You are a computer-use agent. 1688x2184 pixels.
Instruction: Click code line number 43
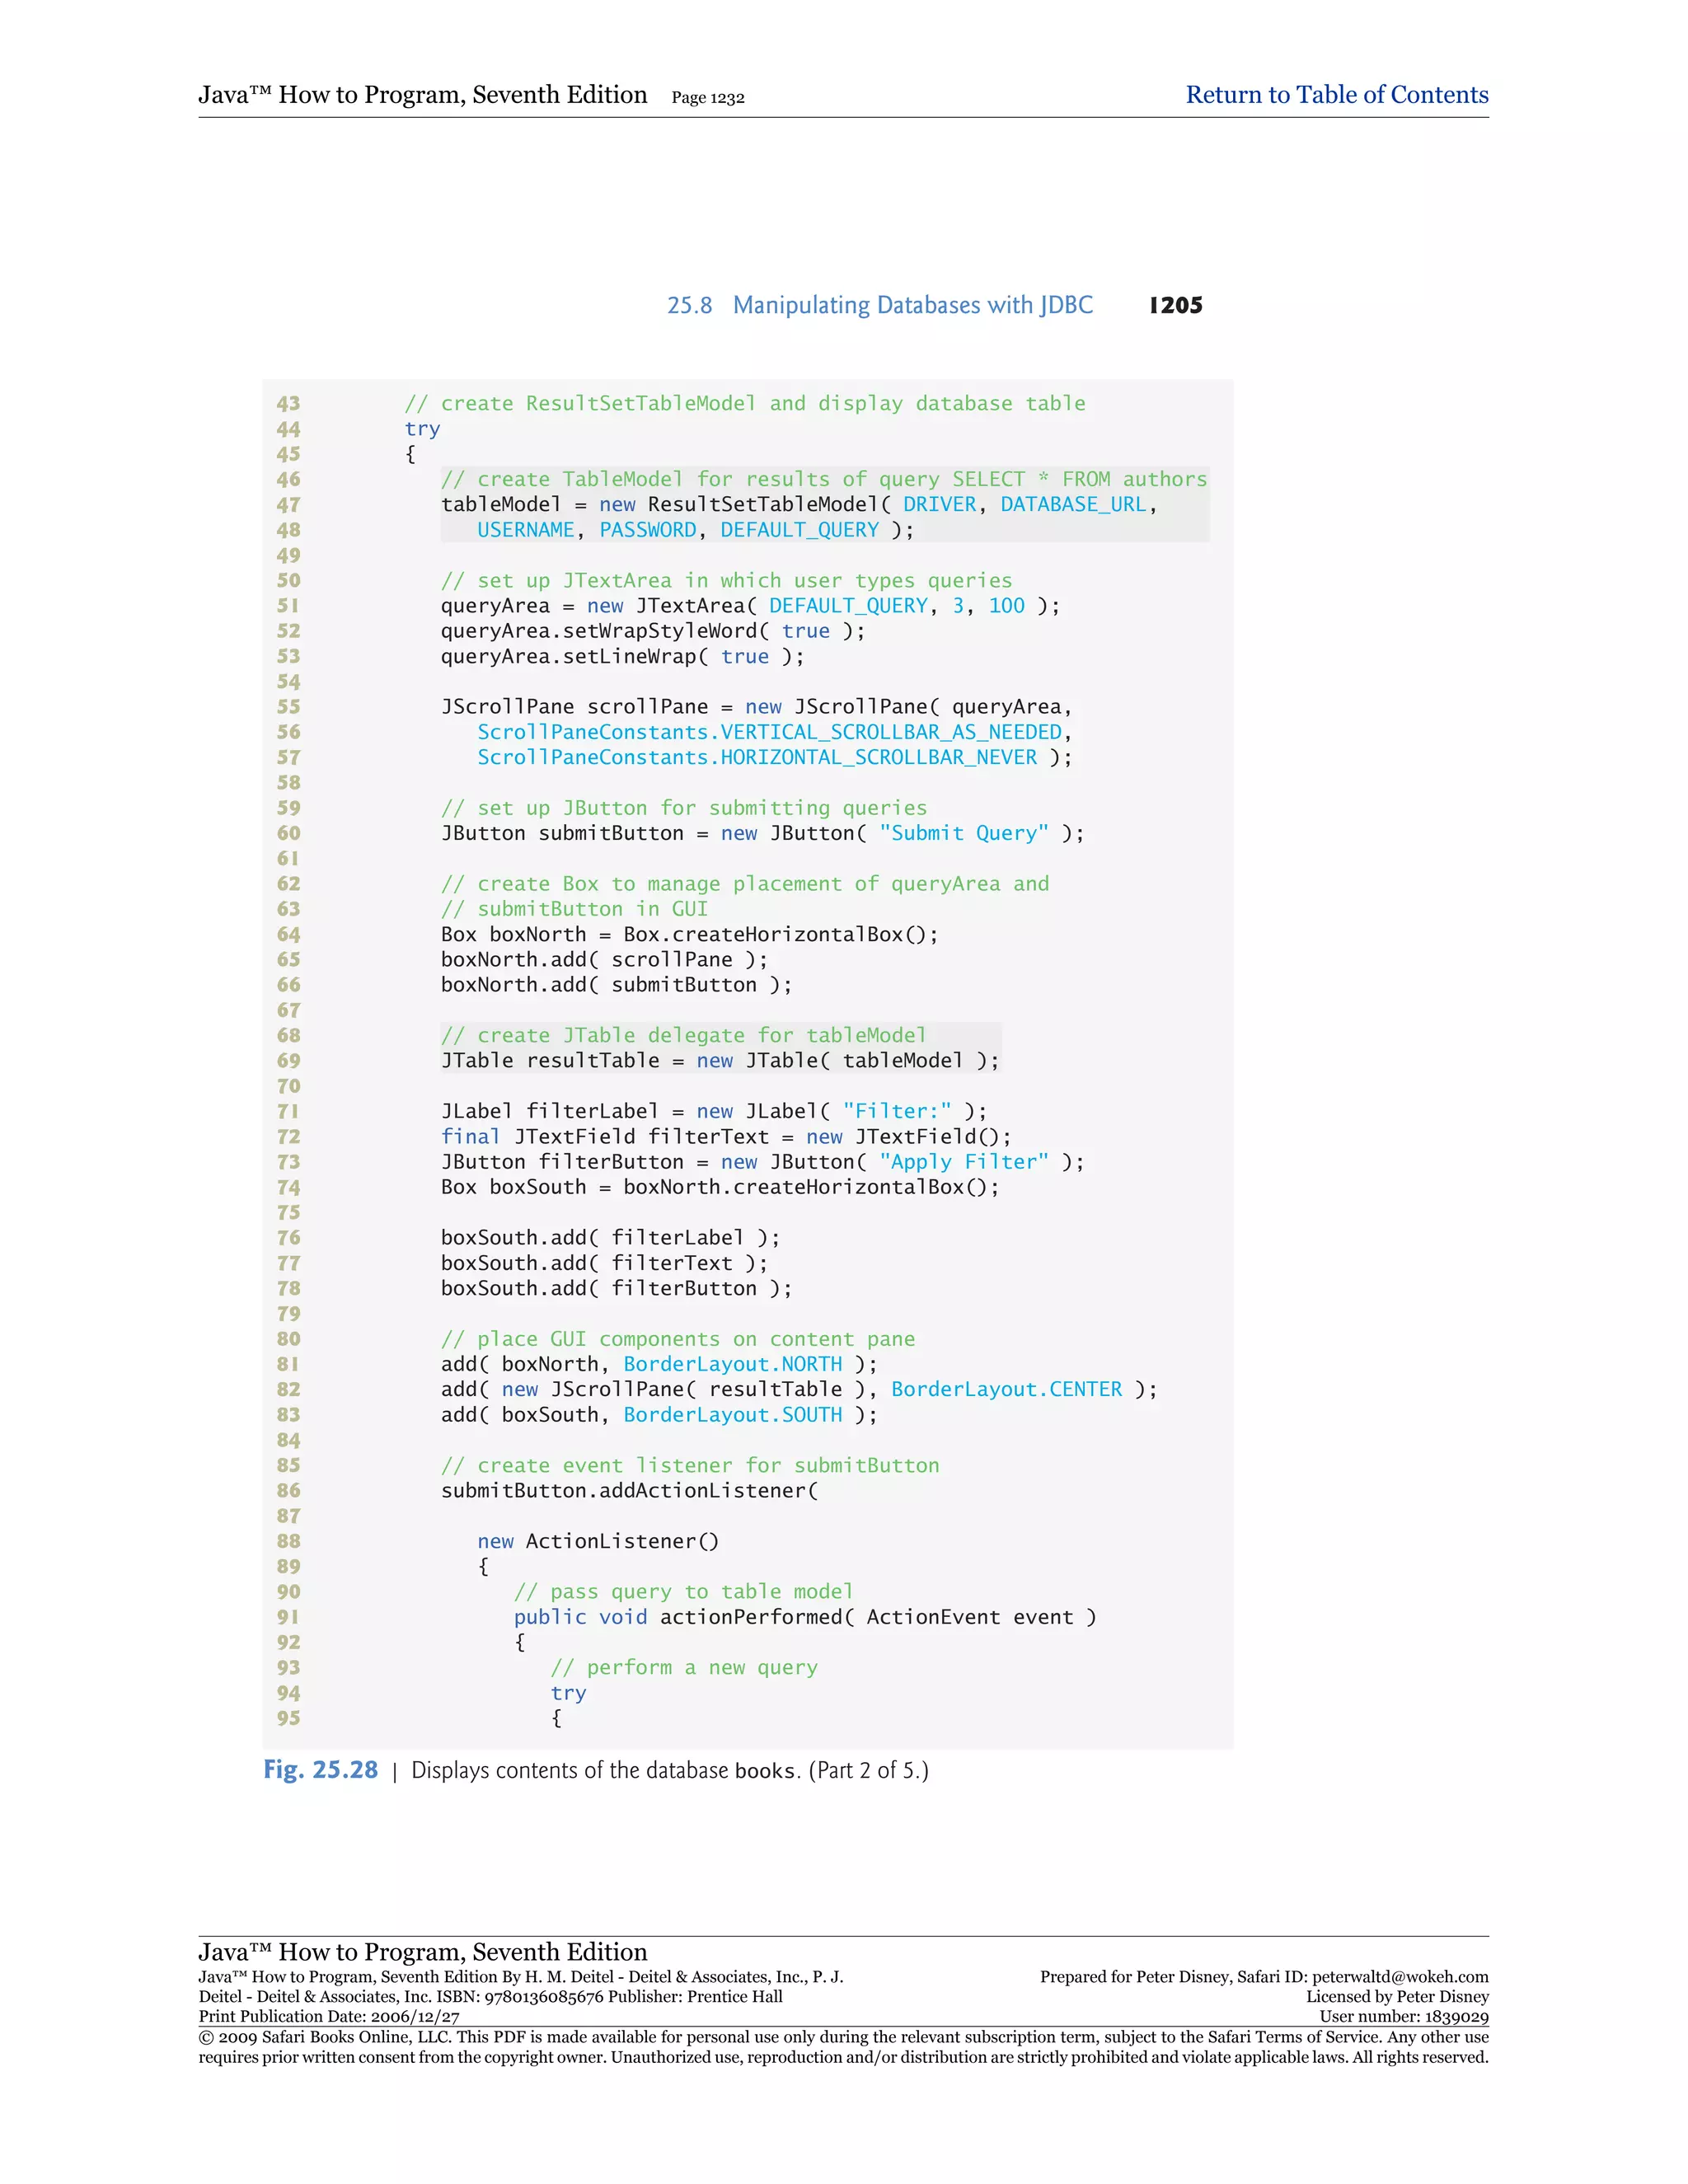point(288,404)
